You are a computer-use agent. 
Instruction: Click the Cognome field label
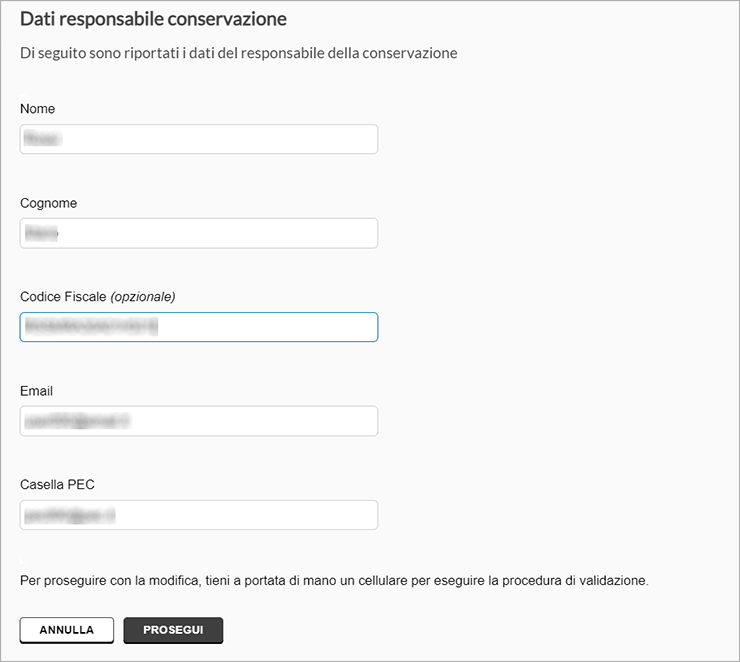point(48,203)
